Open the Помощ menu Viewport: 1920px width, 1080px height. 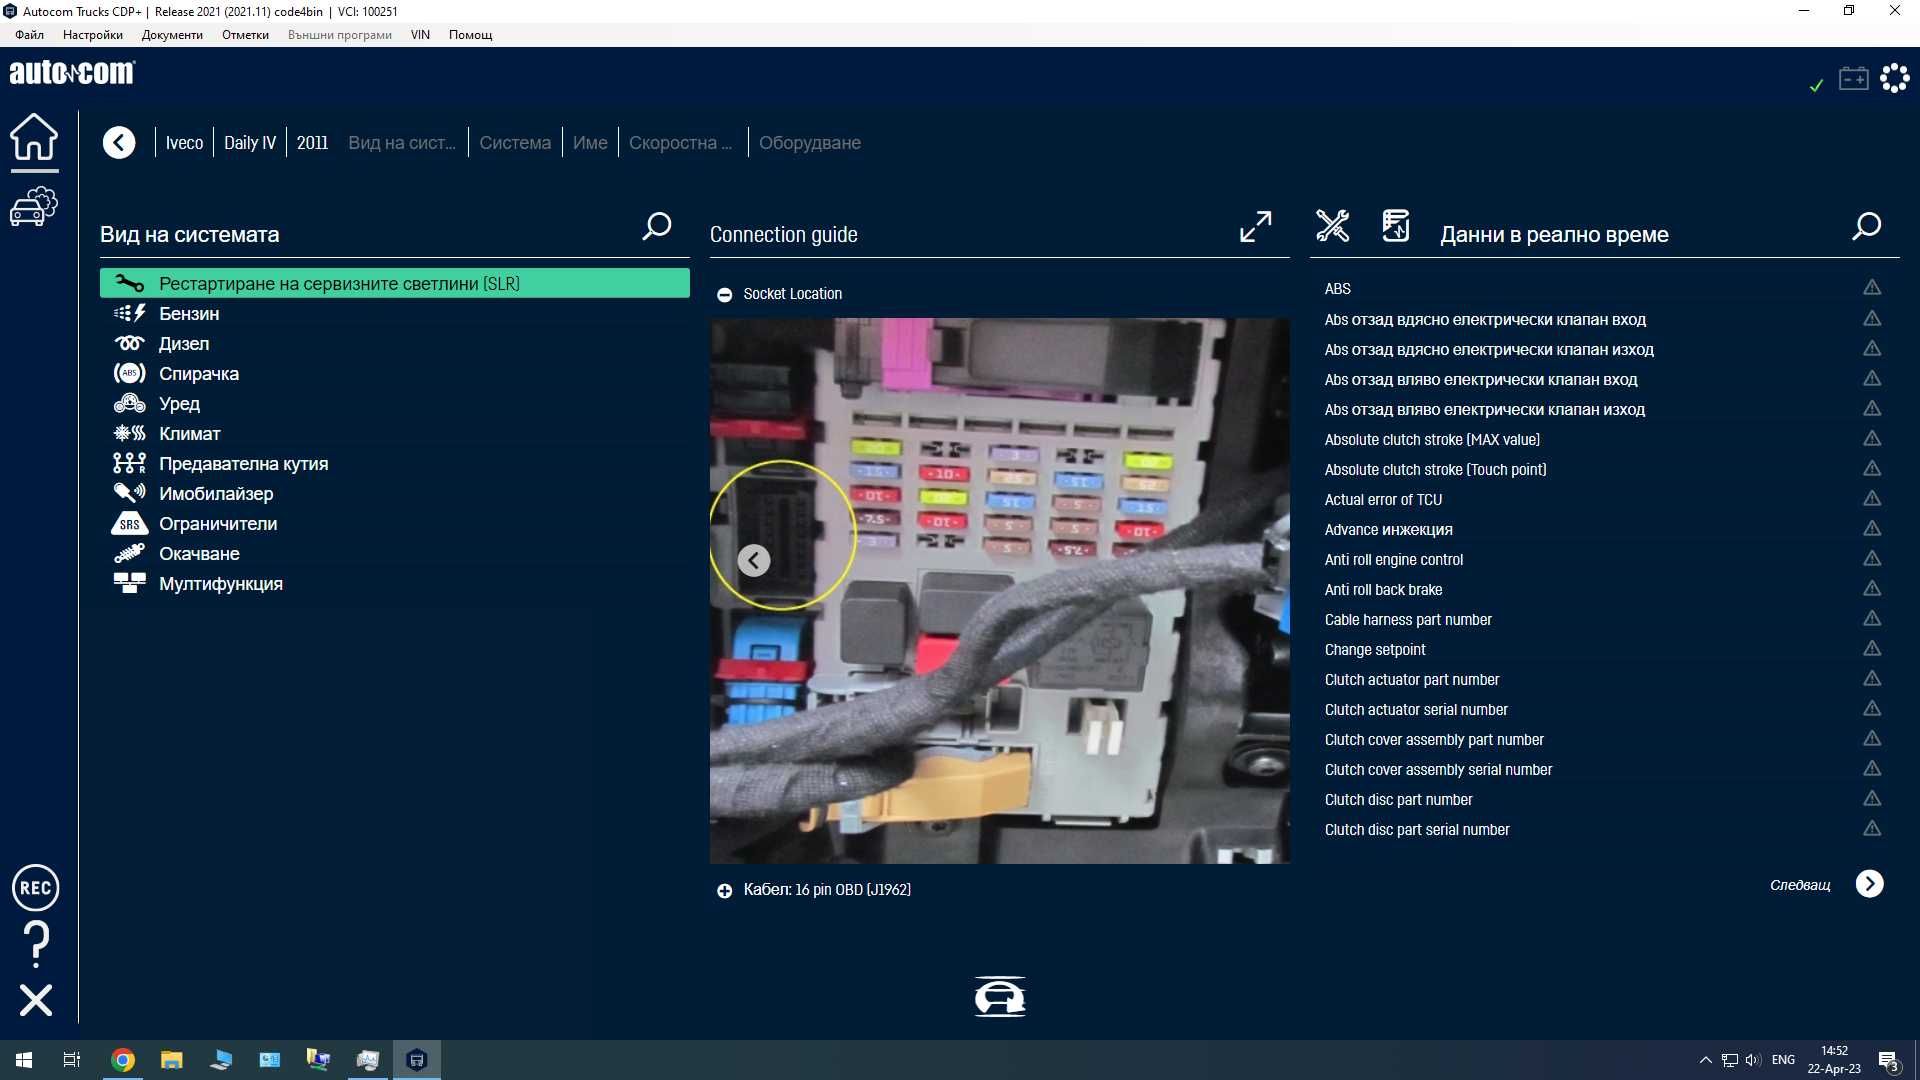470,35
